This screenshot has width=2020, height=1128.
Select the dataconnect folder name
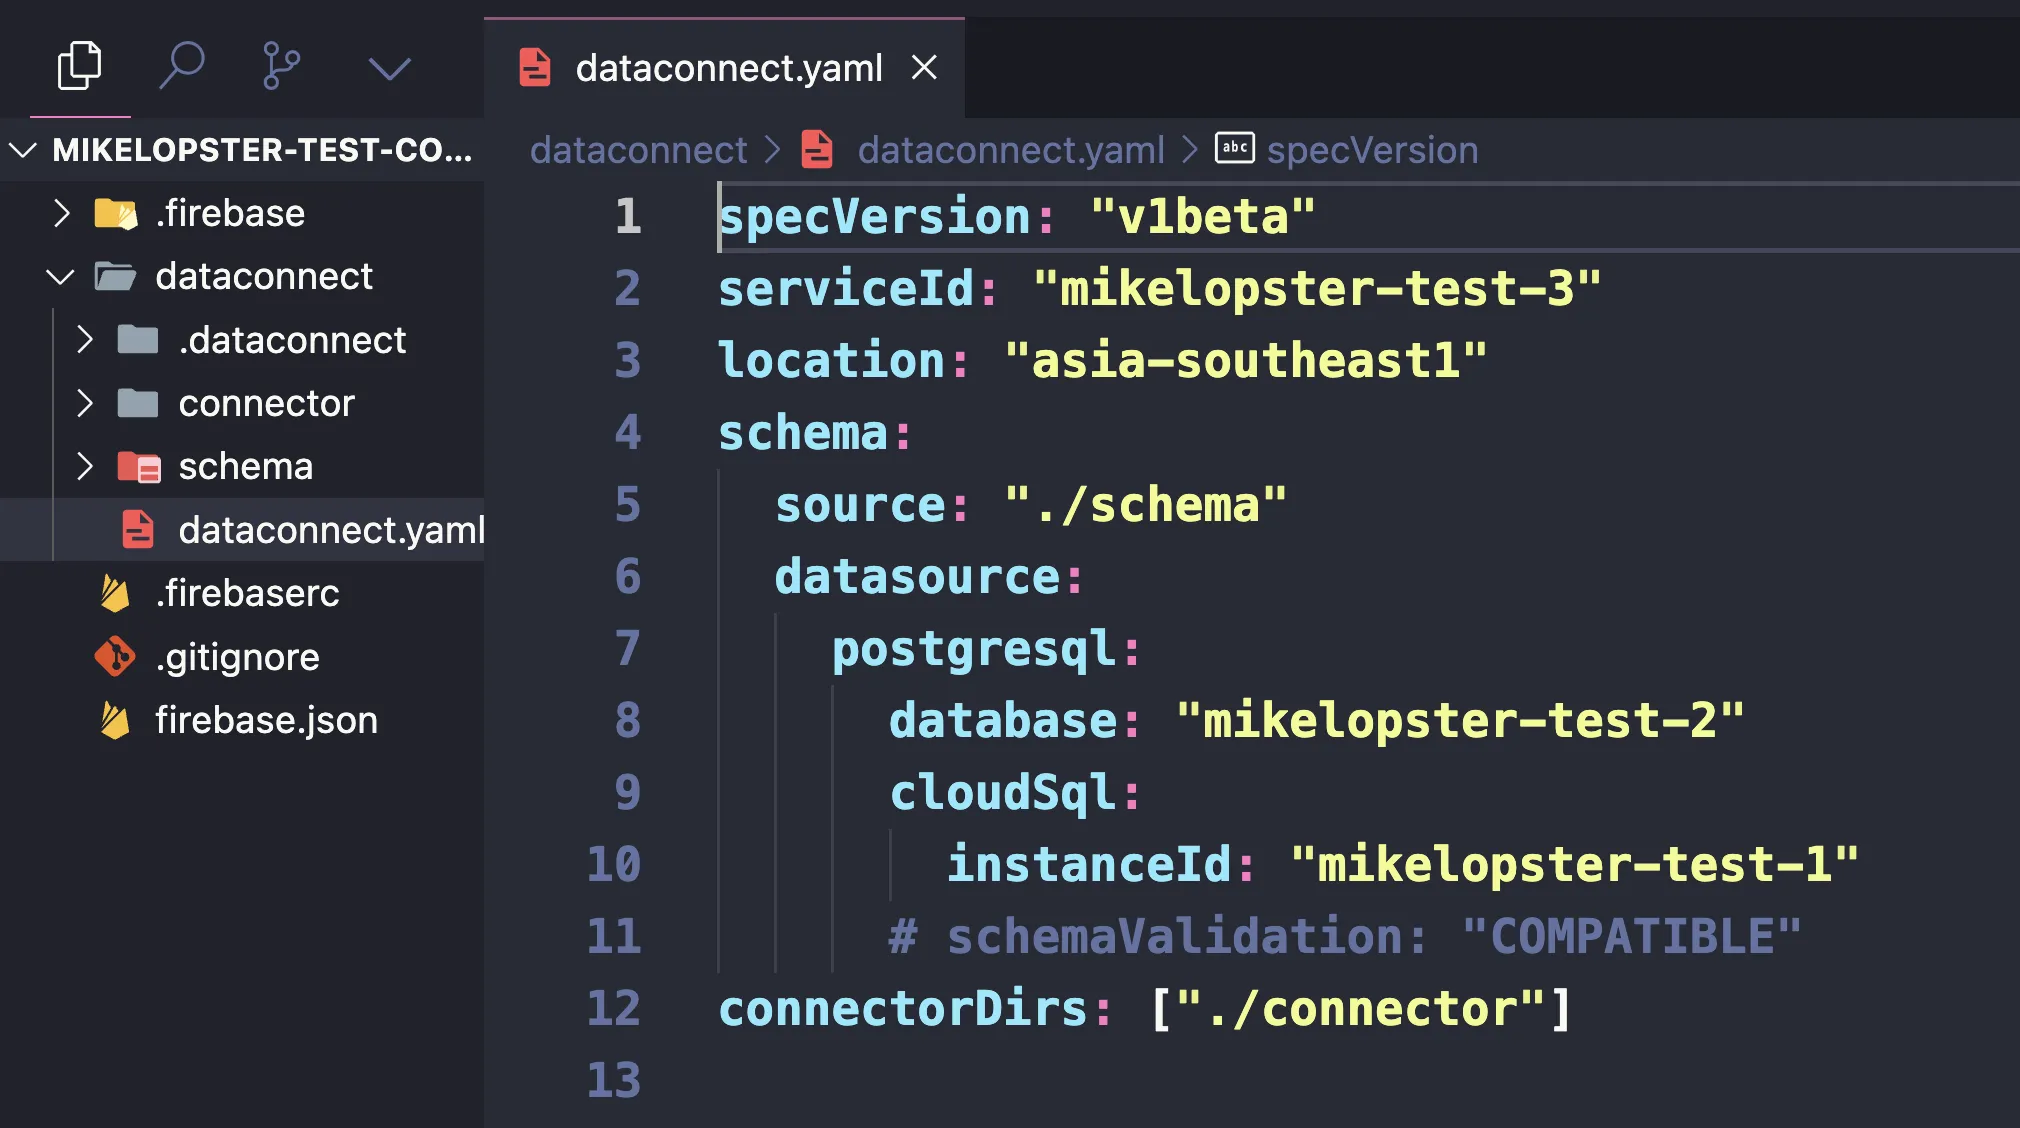click(x=264, y=276)
